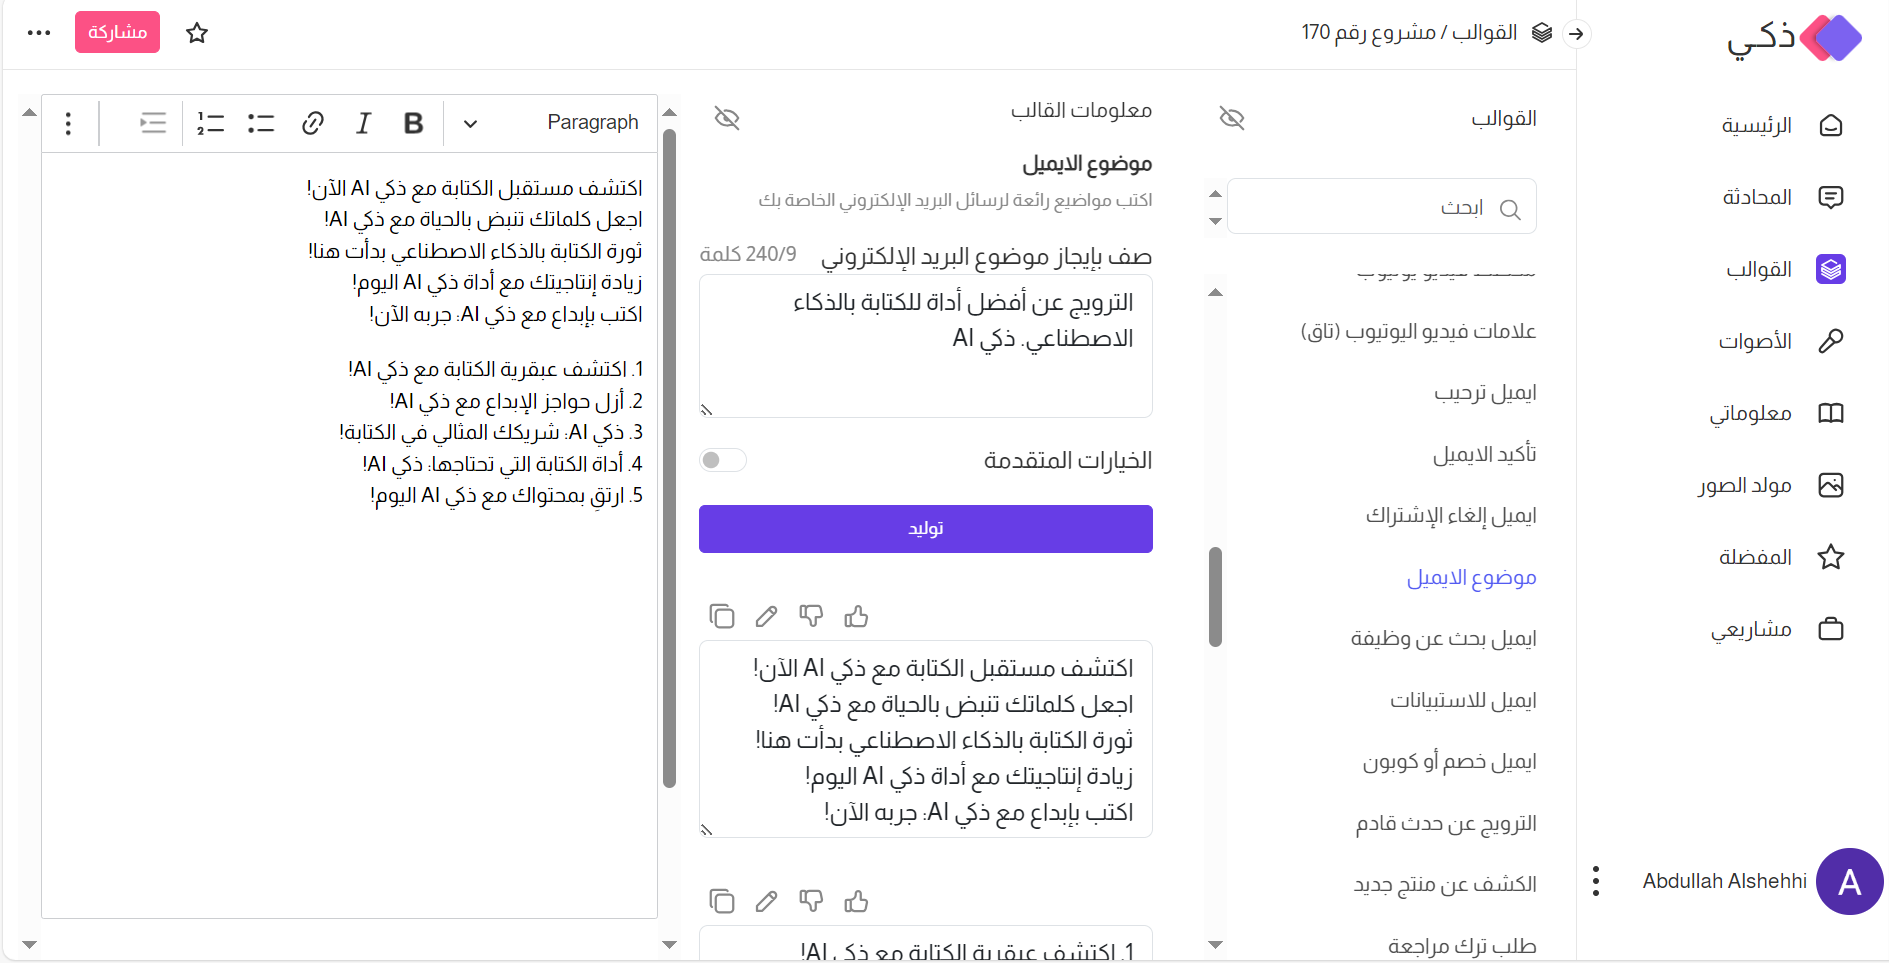Click the مشاركة share button

pos(117,33)
